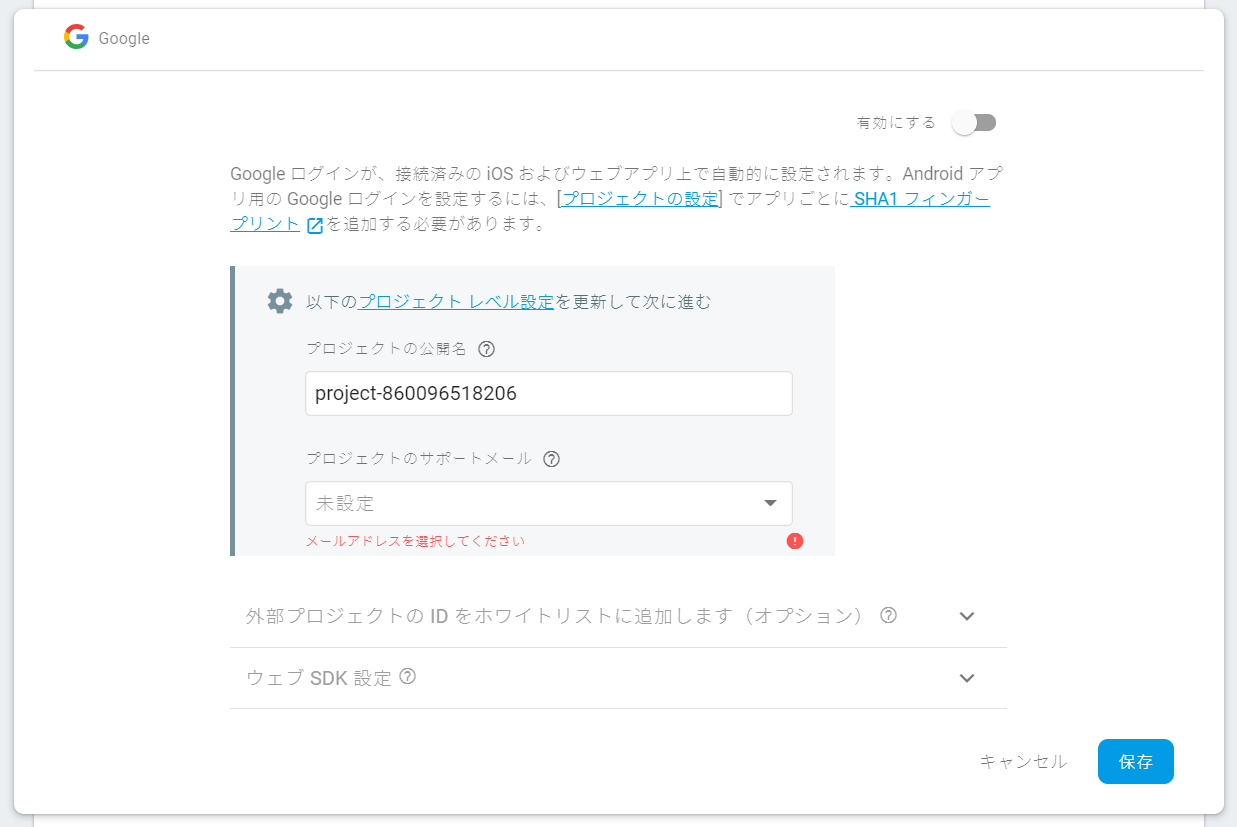1237x827 pixels.
Task: Click the 保存 button
Action: pyautogui.click(x=1135, y=761)
